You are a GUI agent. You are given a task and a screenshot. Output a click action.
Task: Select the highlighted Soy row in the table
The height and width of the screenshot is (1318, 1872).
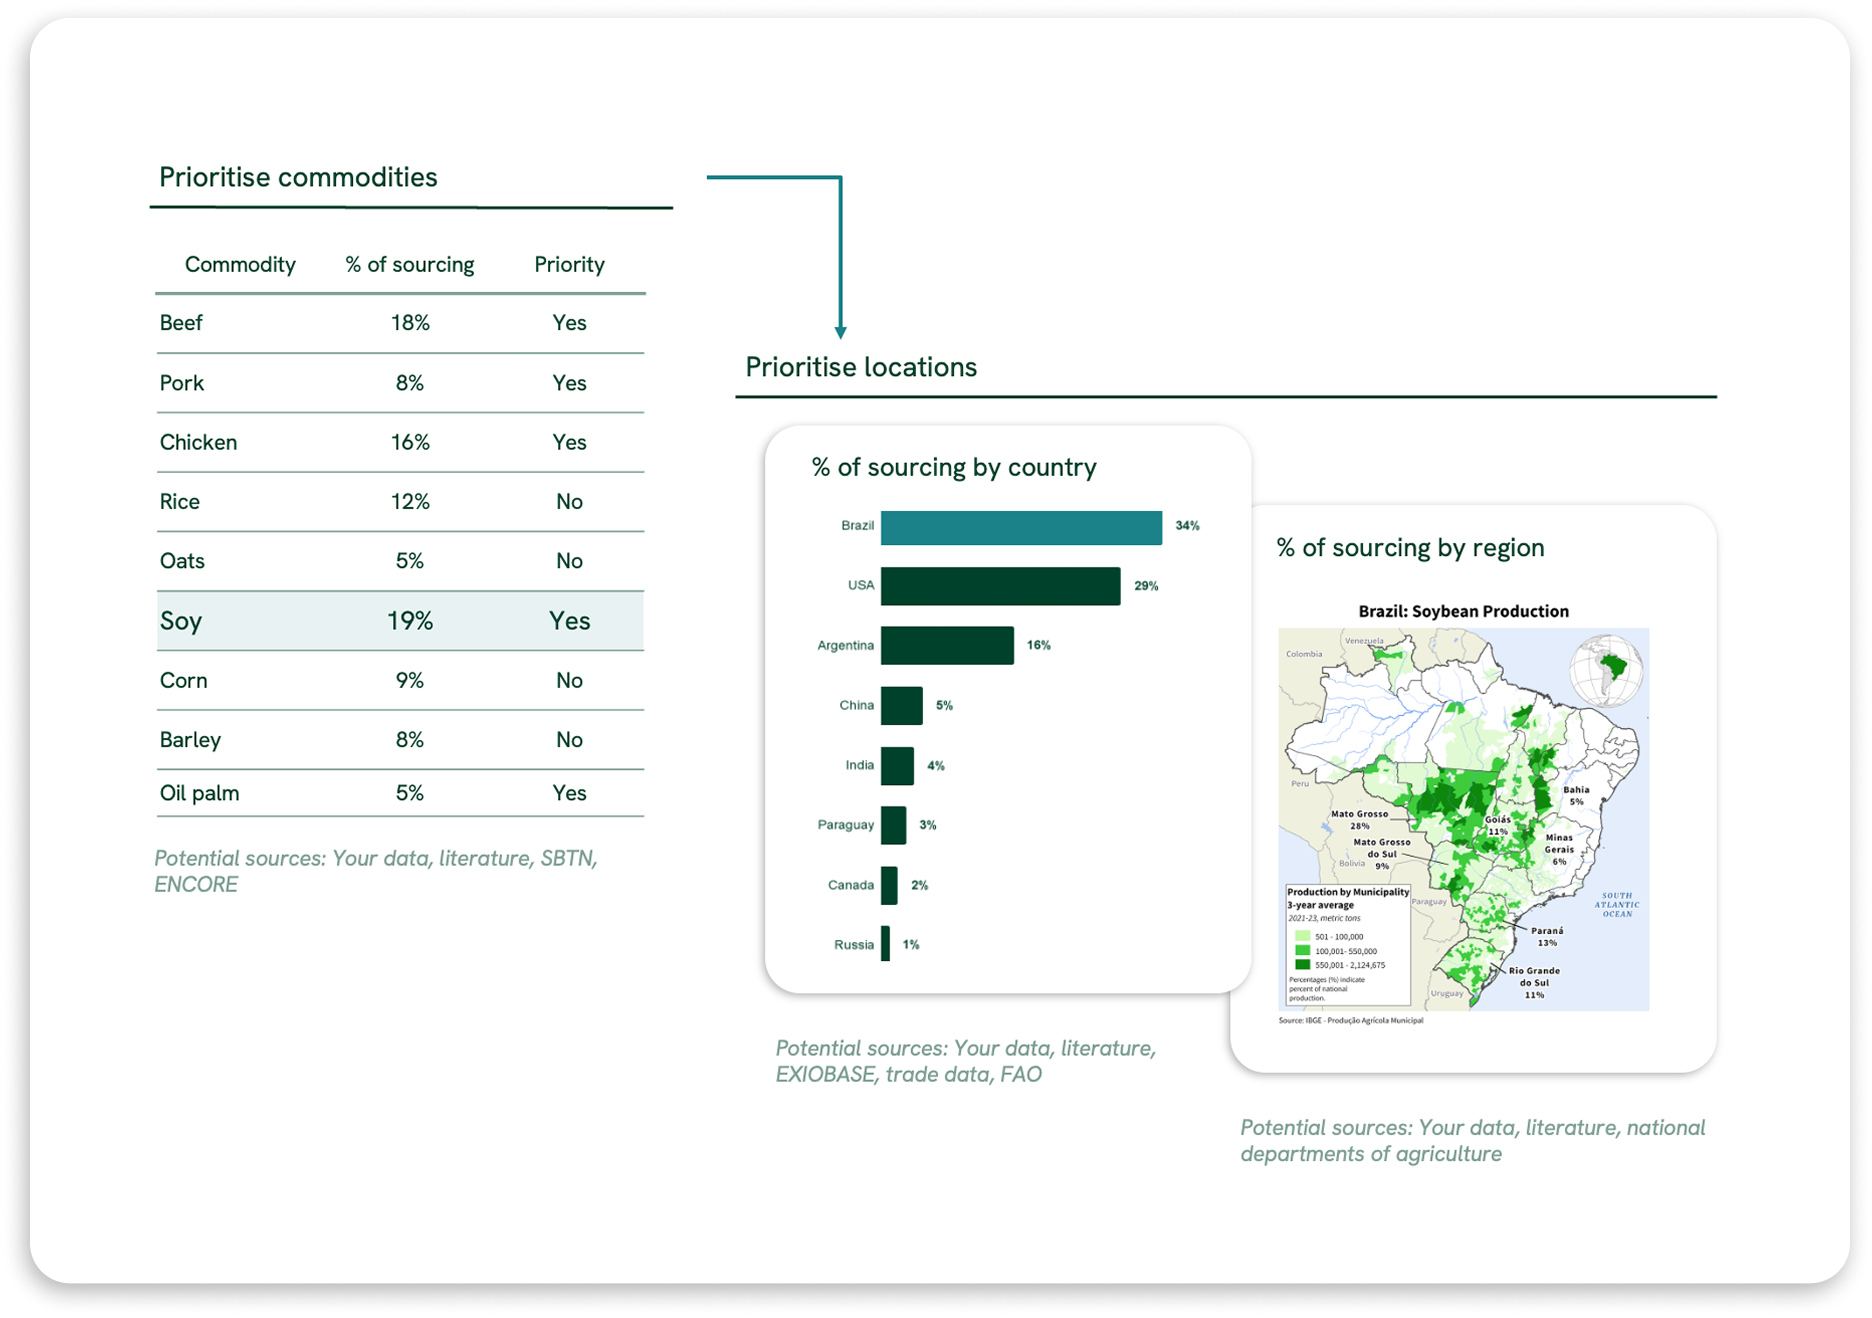pyautogui.click(x=400, y=621)
